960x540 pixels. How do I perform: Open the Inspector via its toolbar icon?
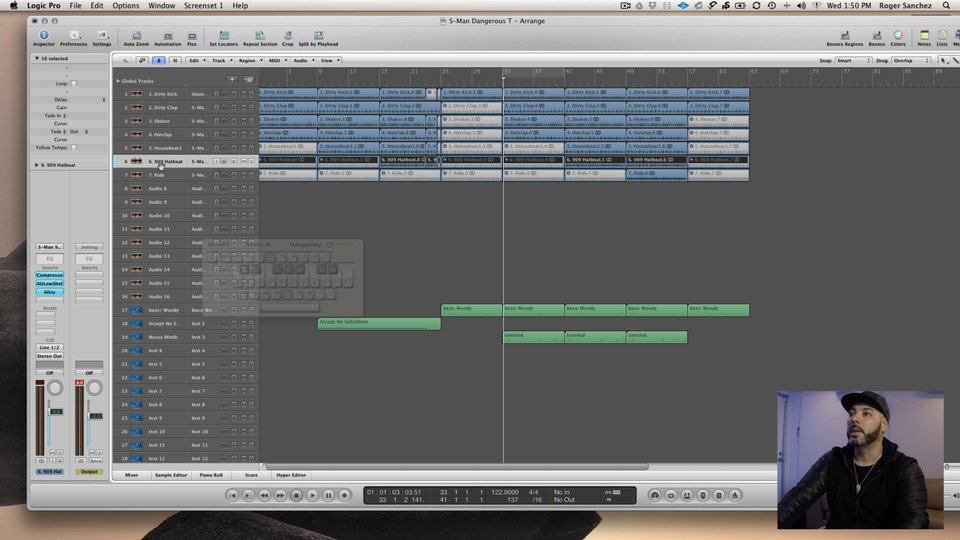click(x=43, y=38)
